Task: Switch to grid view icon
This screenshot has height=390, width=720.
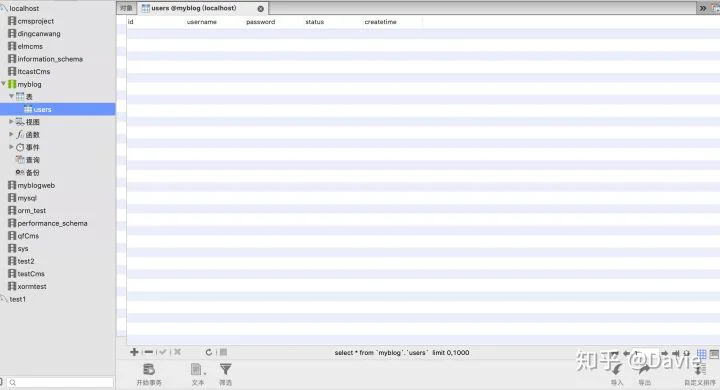Action: (x=701, y=354)
